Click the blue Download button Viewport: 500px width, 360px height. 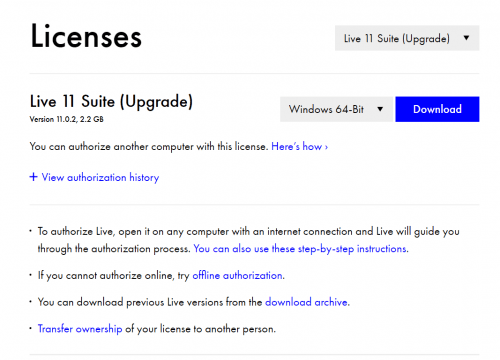pos(437,109)
